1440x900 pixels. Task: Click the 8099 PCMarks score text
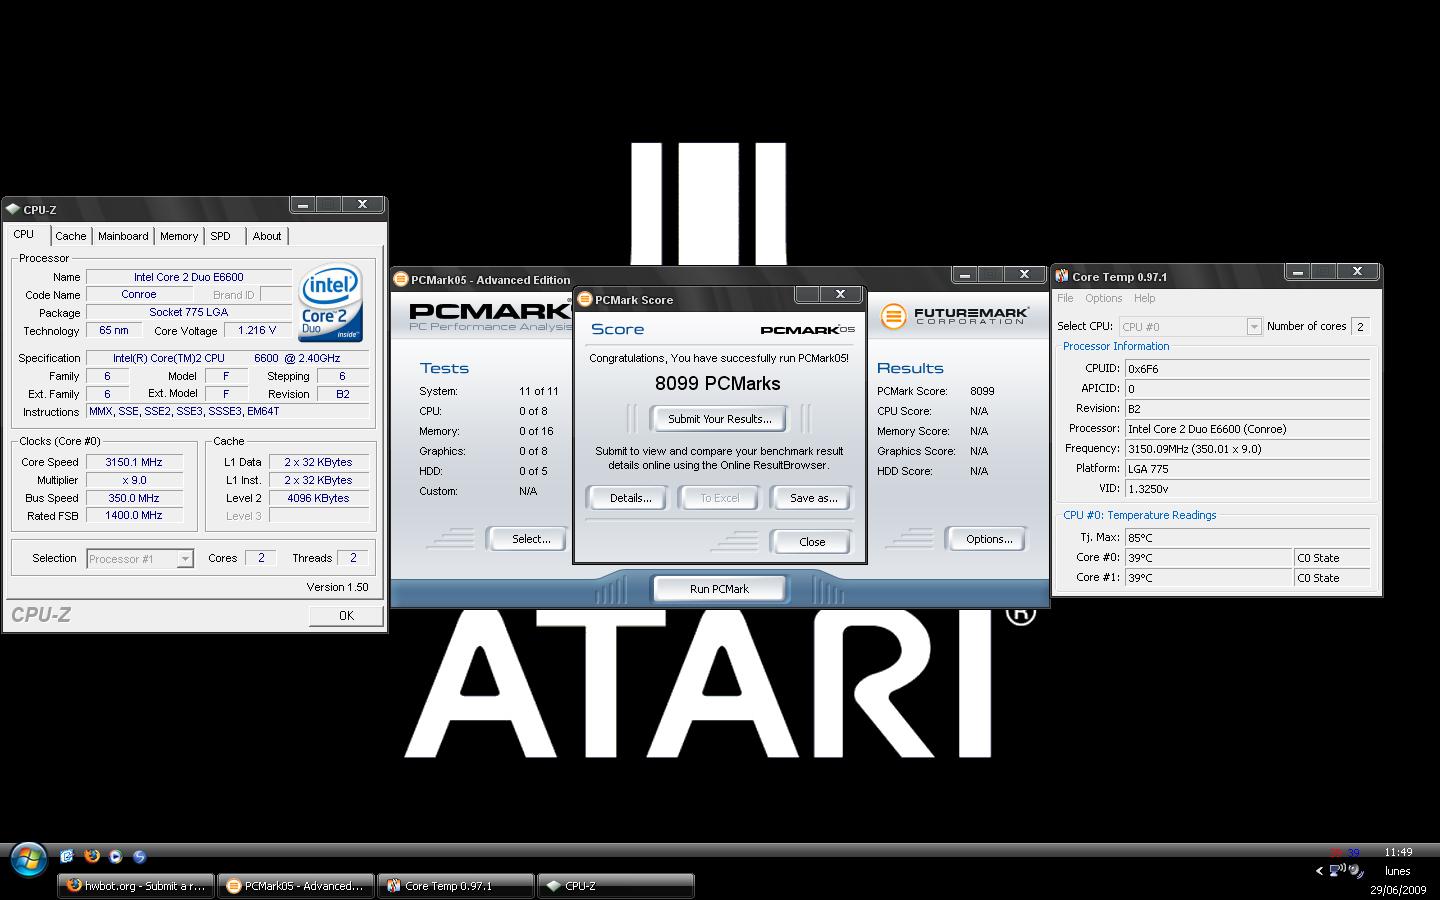718,383
